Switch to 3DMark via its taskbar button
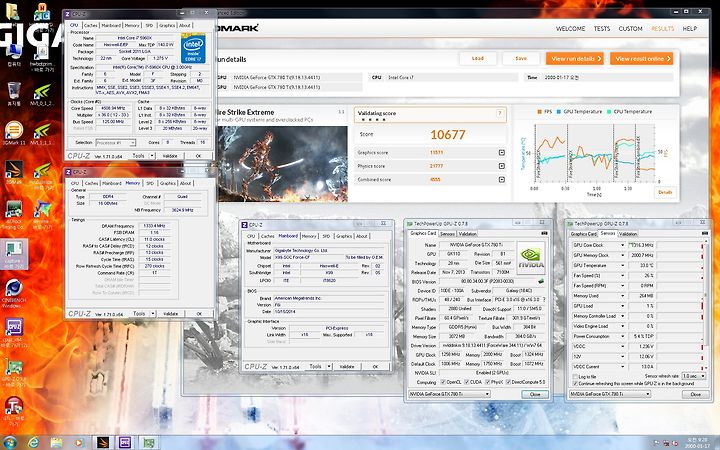 (103, 443)
